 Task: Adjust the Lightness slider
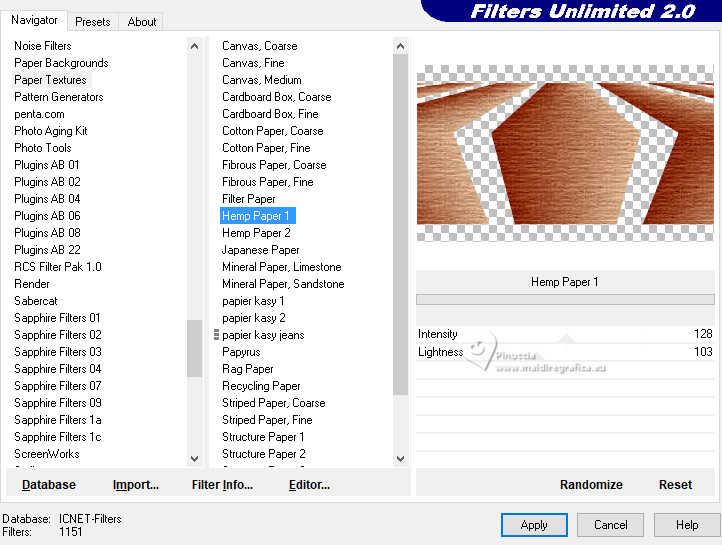(x=565, y=352)
